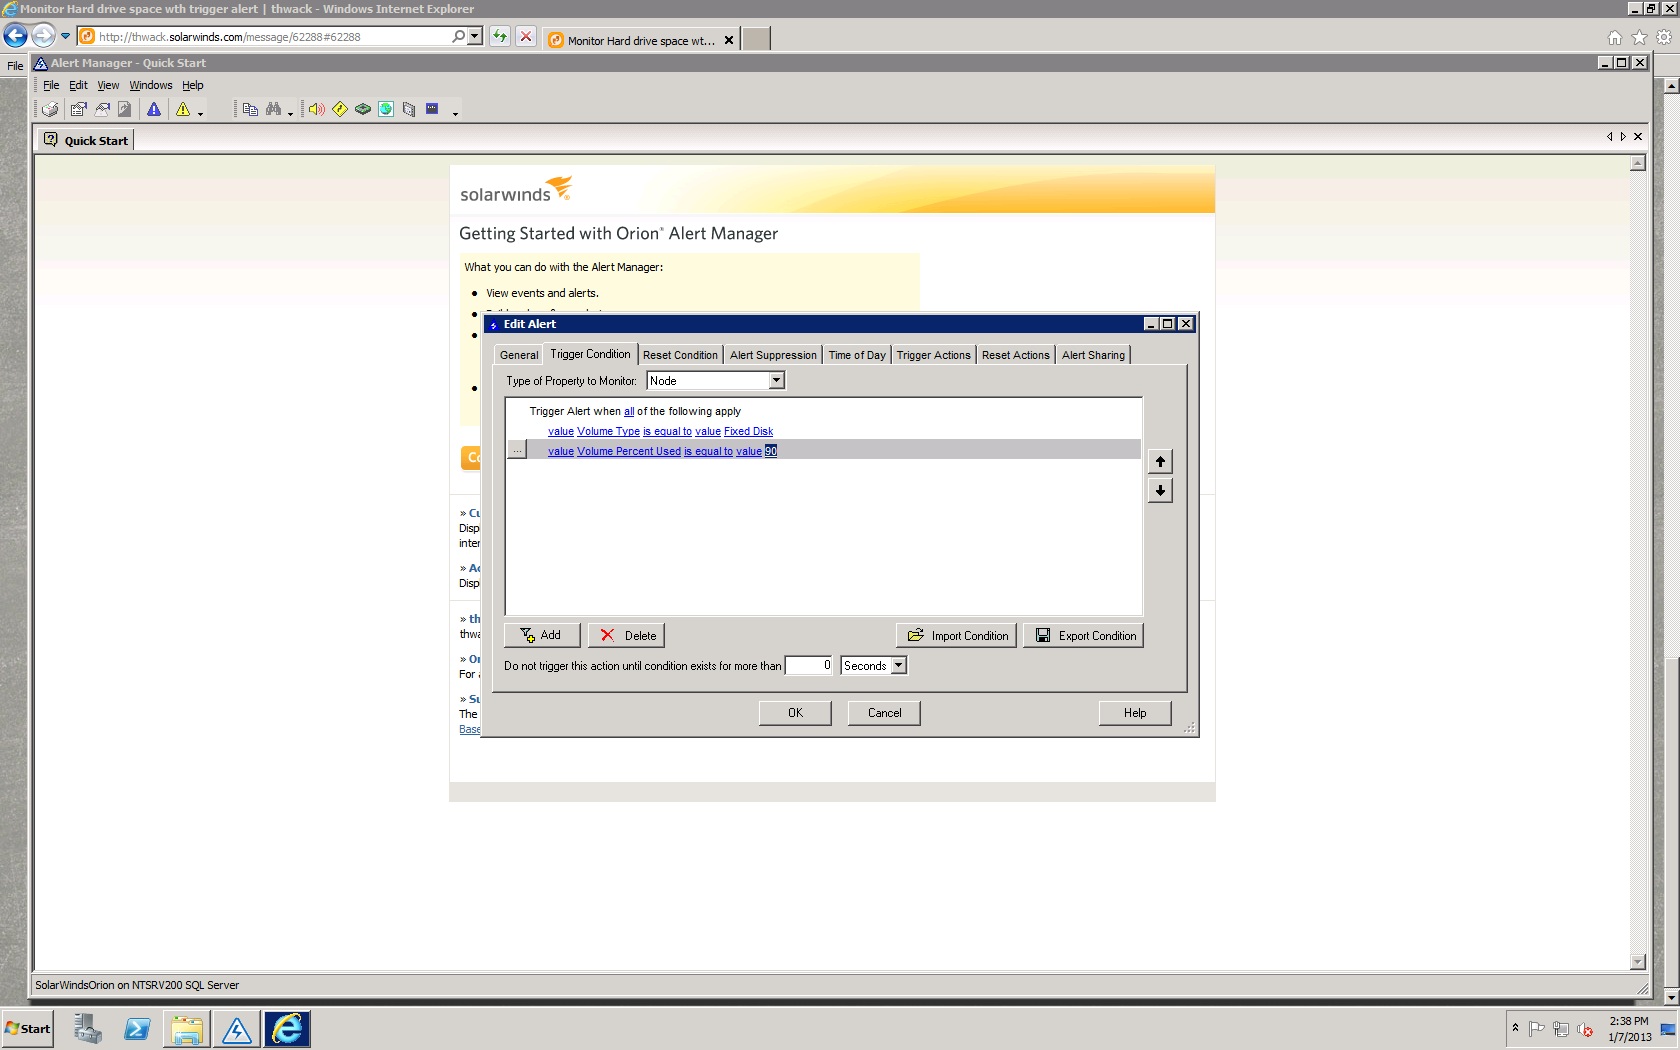Click the ellipsis button beside Volume Percent Used condition
Screen dimensions: 1680x1050
(x=517, y=451)
